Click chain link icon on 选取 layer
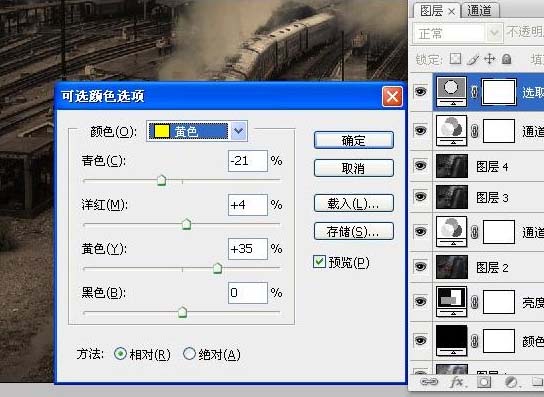The image size is (544, 397). pos(474,92)
